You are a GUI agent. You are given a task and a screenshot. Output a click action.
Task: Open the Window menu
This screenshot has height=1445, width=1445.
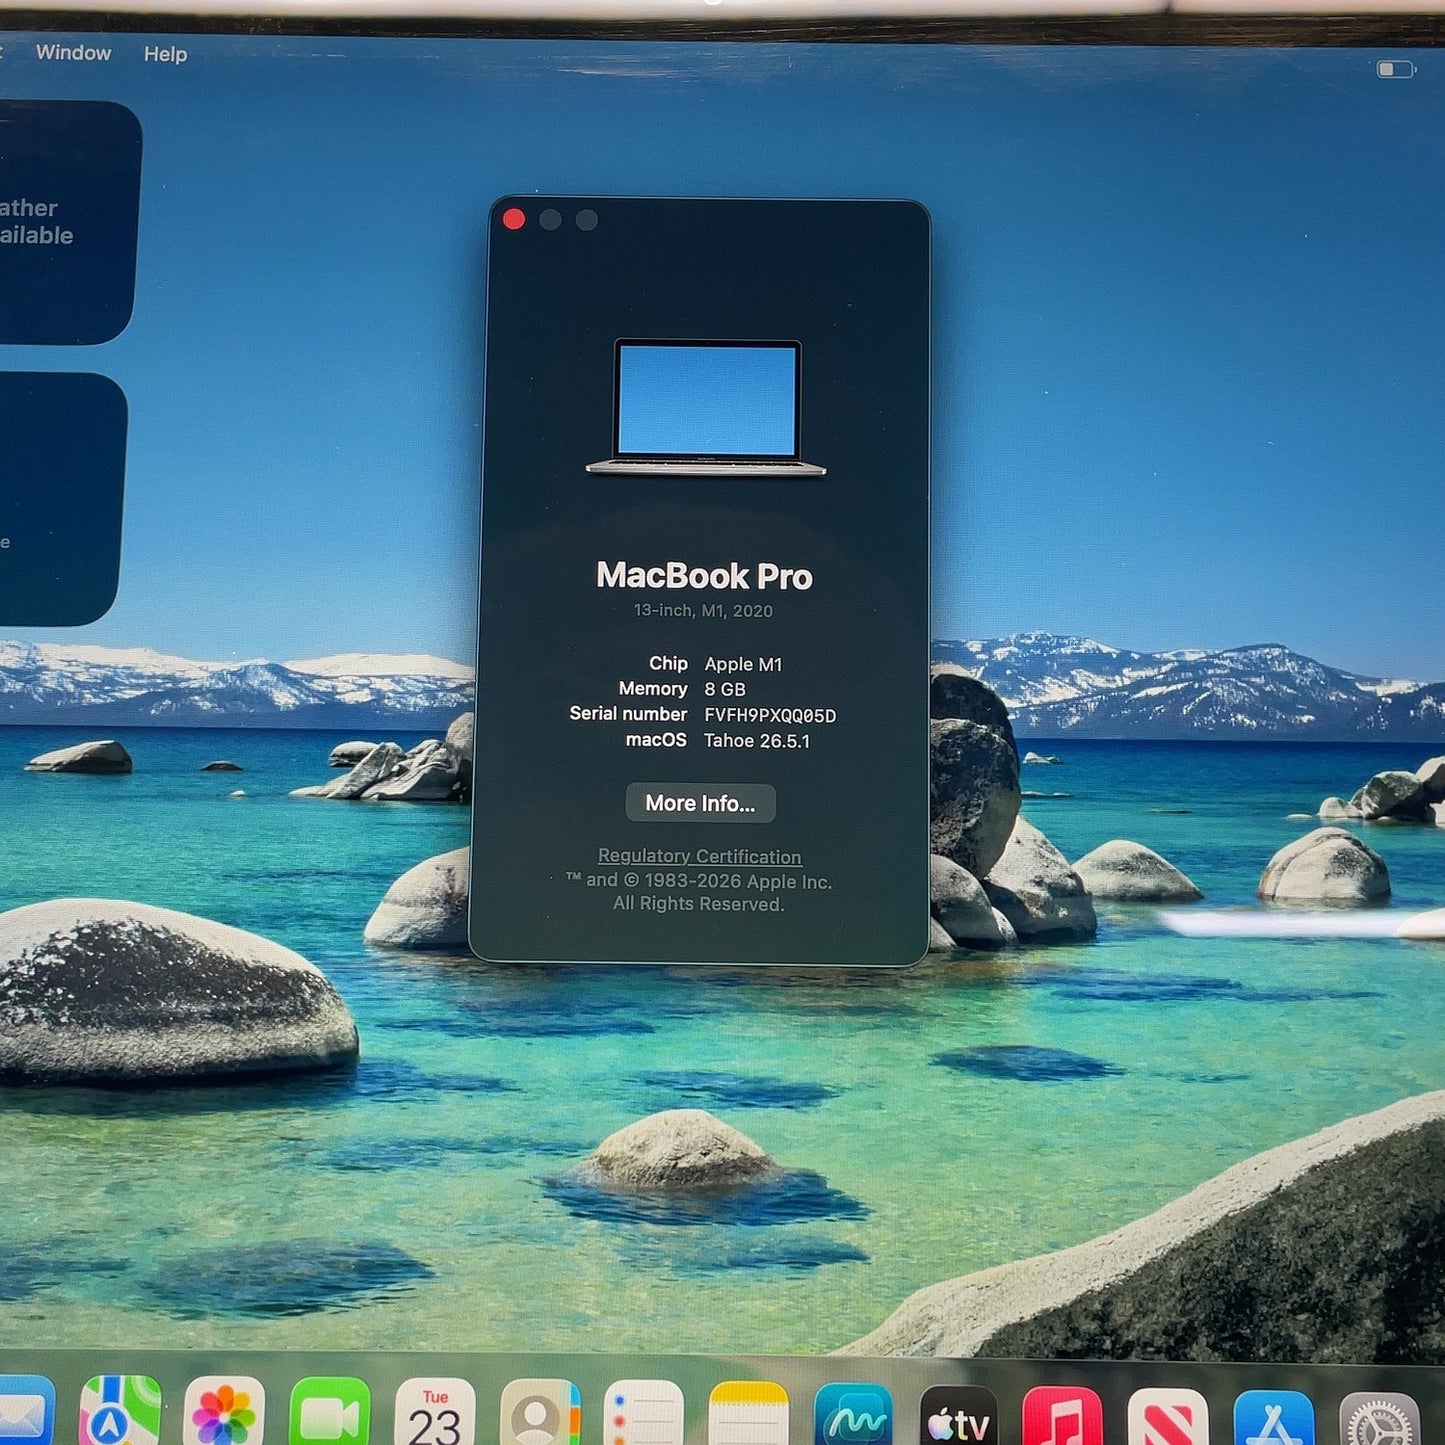click(73, 53)
